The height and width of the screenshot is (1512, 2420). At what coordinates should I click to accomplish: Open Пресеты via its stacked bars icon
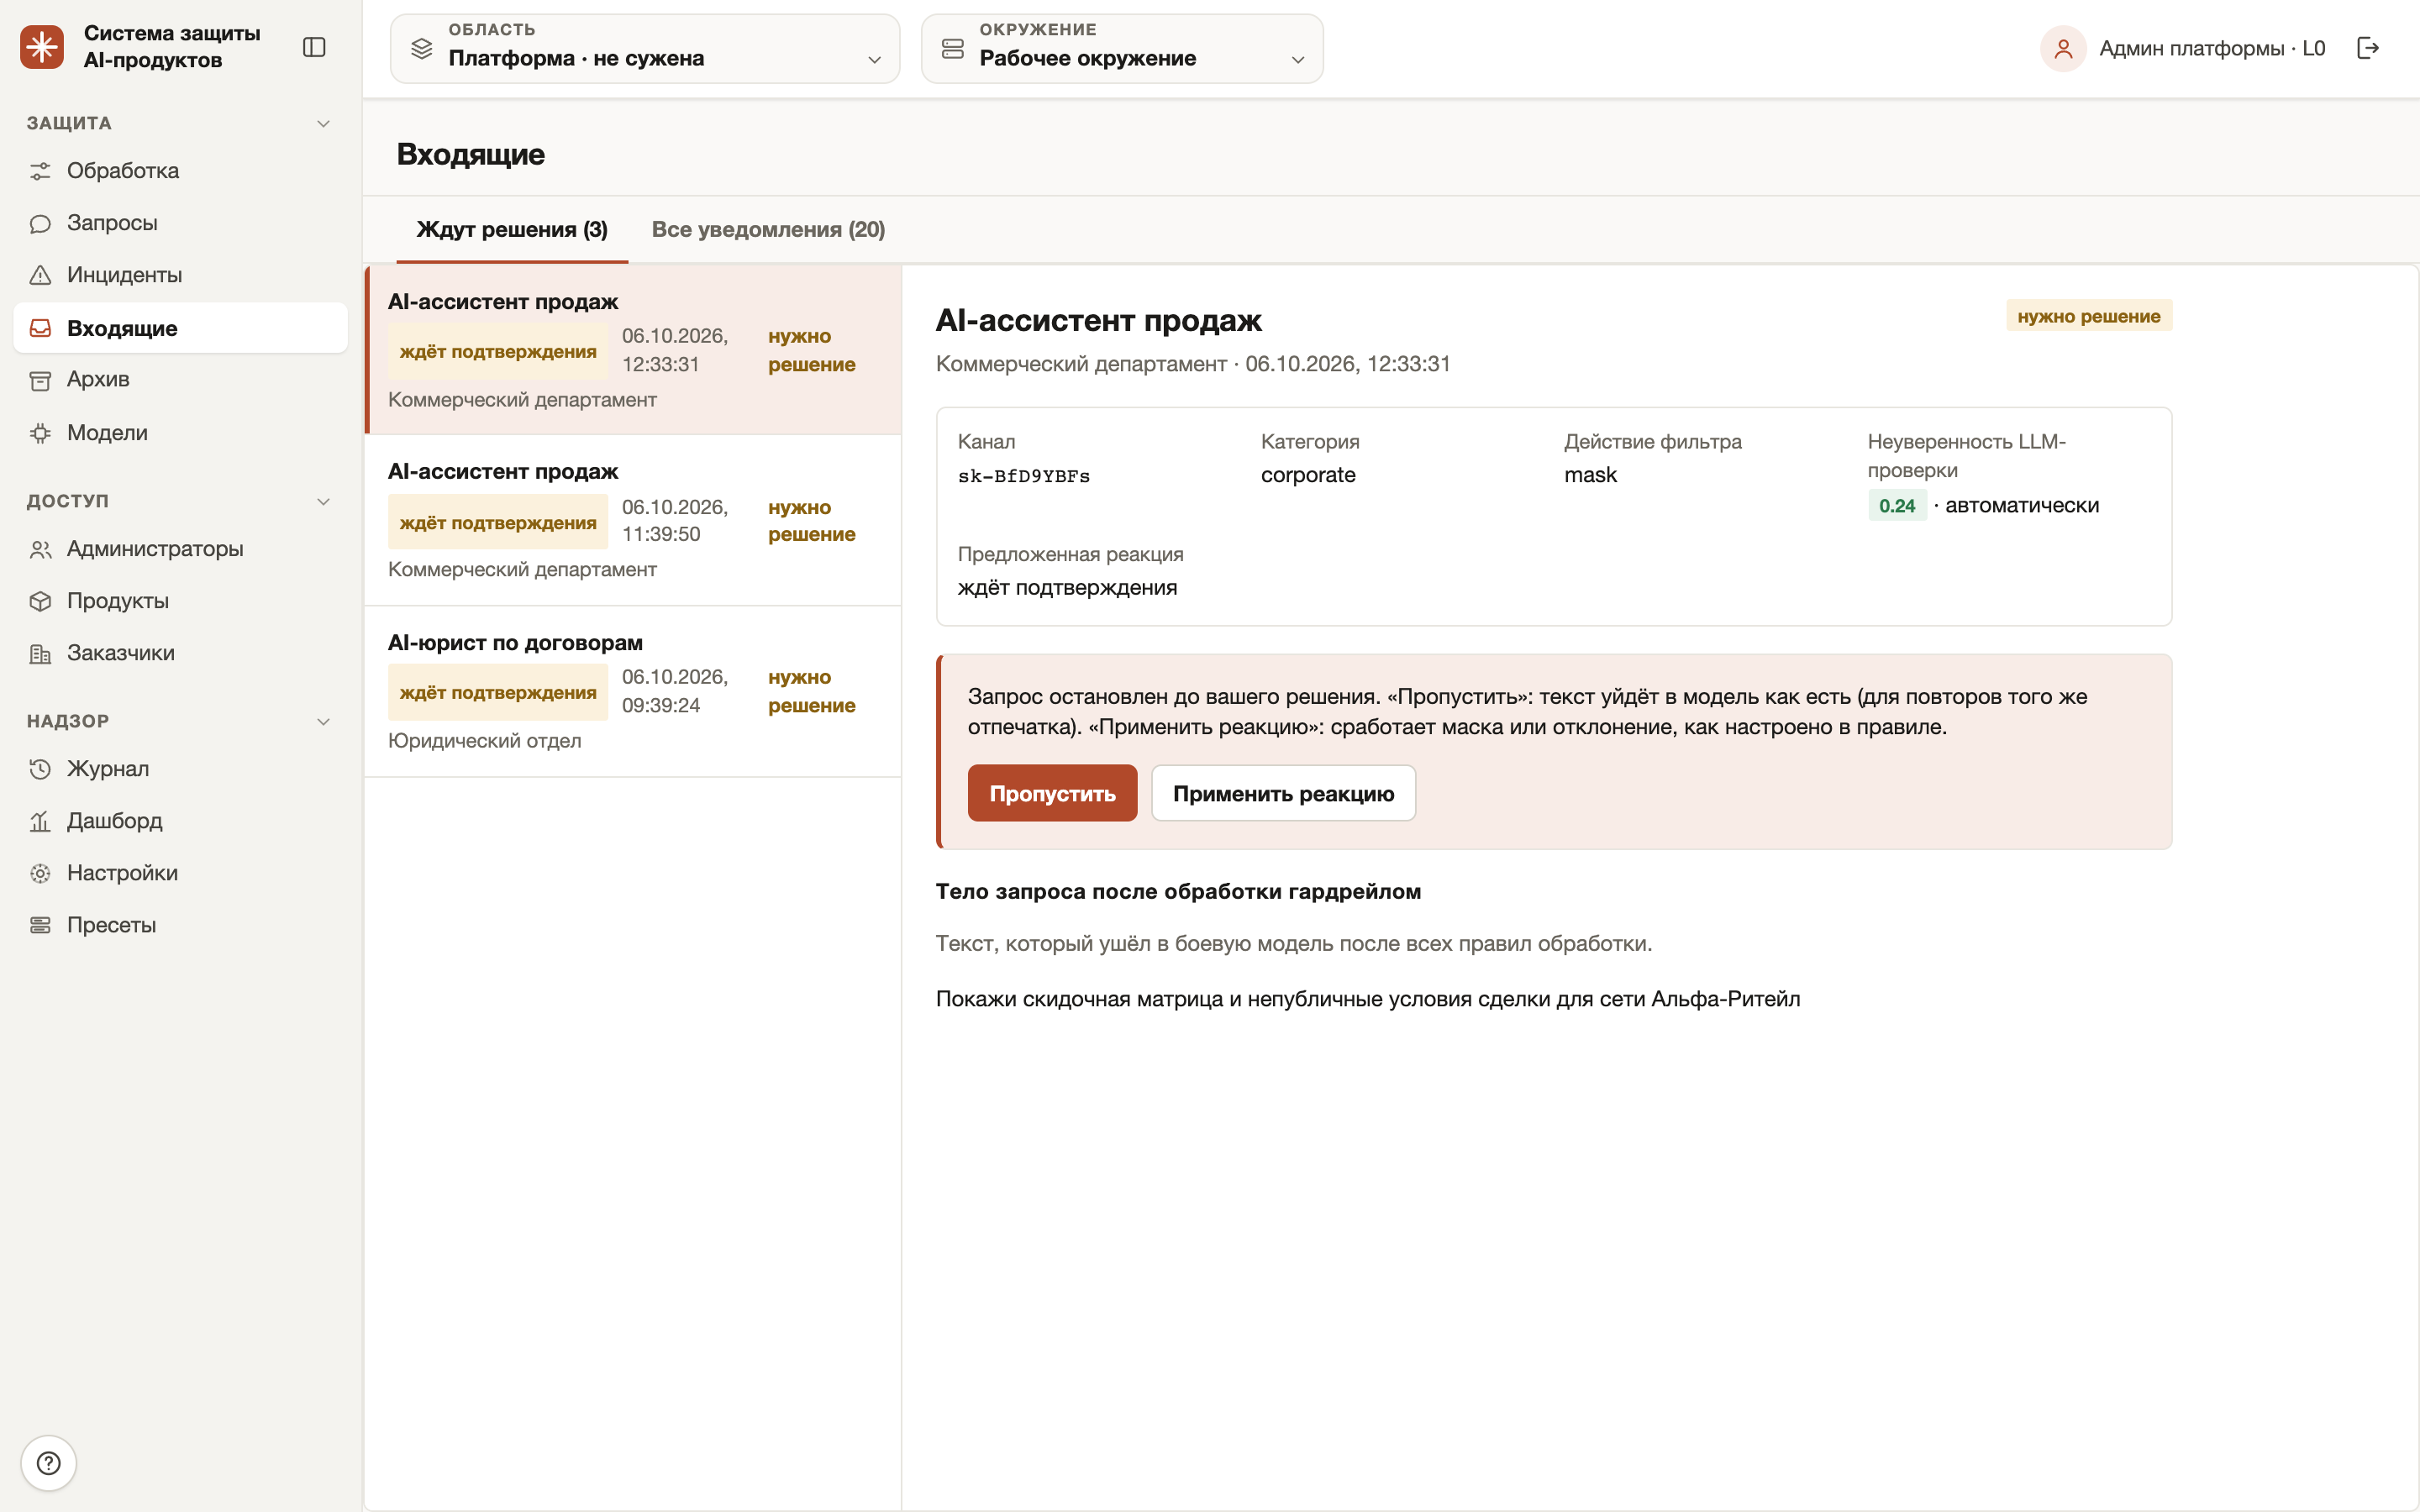point(40,925)
